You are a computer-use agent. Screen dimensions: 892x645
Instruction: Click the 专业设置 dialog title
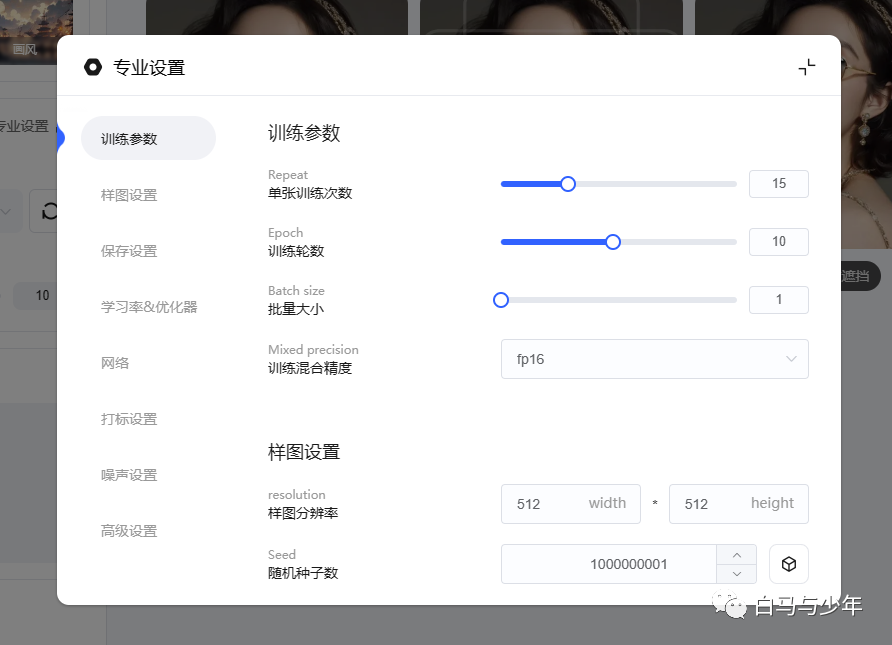[149, 68]
